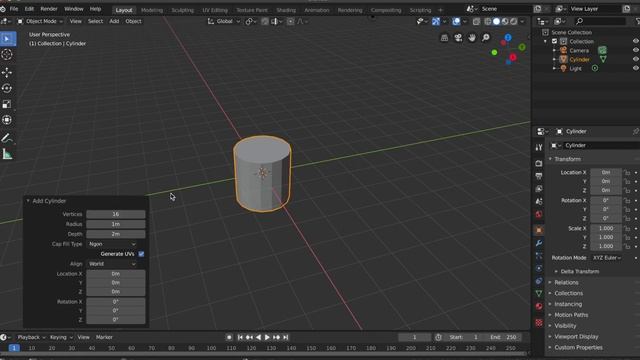Open the Align World dropdown
The width and height of the screenshot is (640, 360).
(x=112, y=264)
